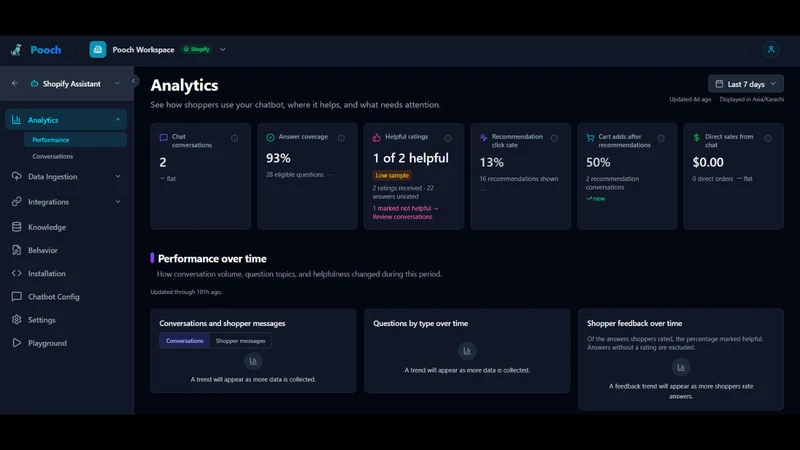Image resolution: width=800 pixels, height=450 pixels.
Task: Show info for Recommendation click rate
Action: click(x=554, y=138)
